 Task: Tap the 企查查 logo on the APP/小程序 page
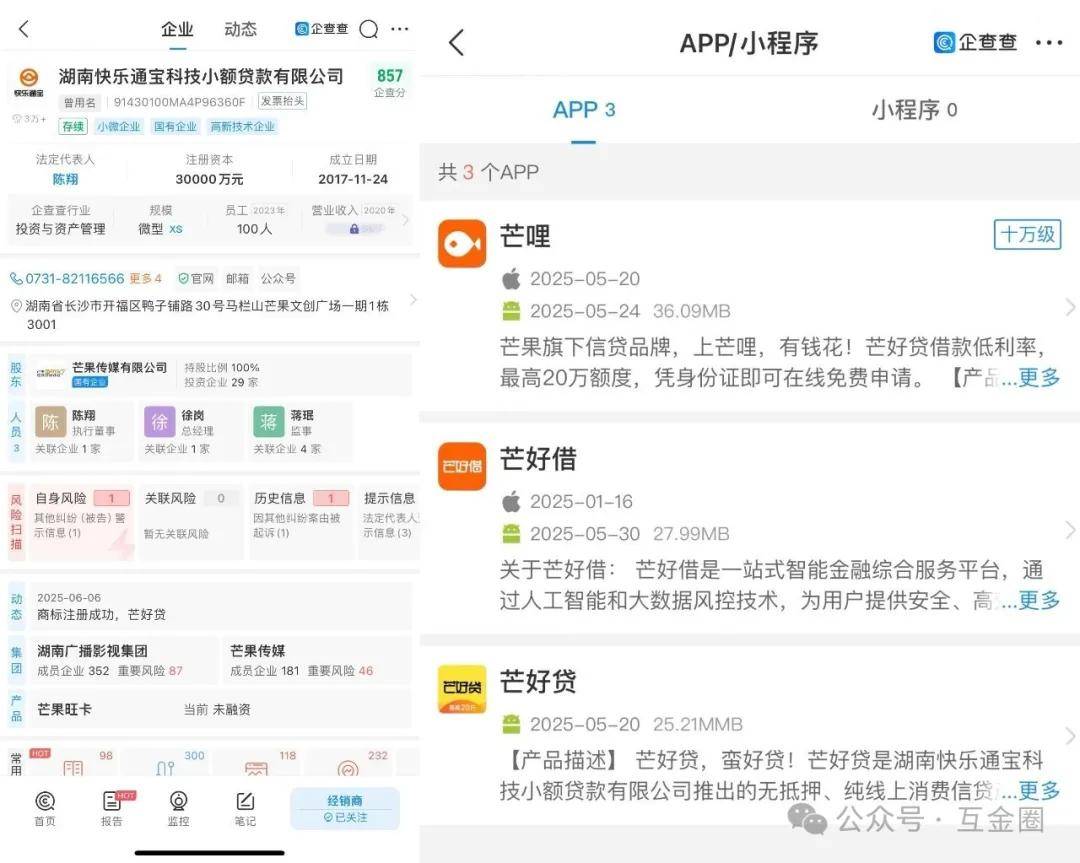(x=975, y=43)
